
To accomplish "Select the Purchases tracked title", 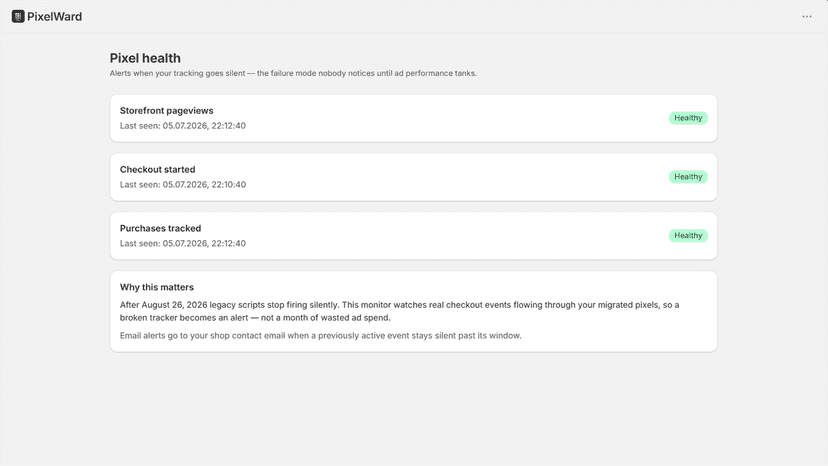I will tap(161, 228).
